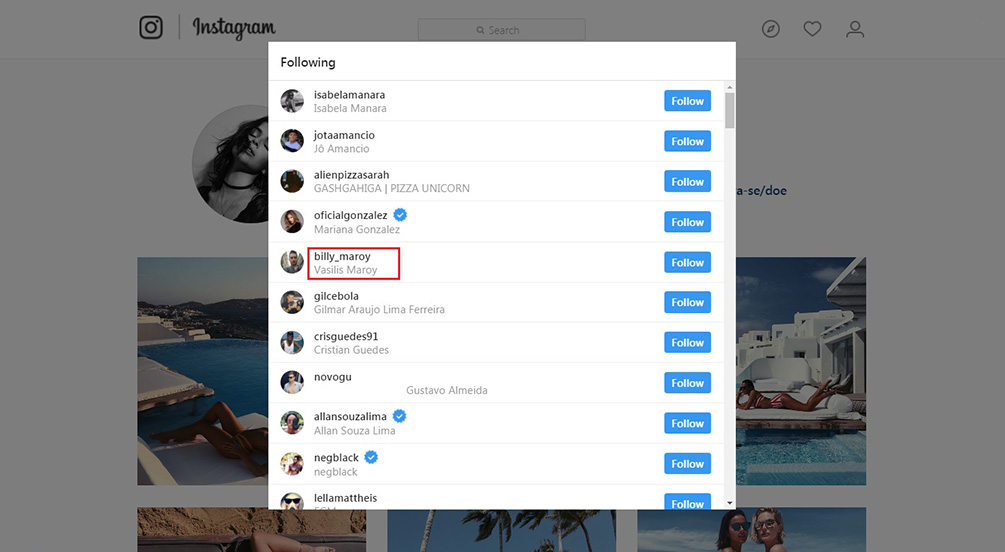Open the Explore compass icon
The width and height of the screenshot is (1005, 552).
tap(770, 29)
